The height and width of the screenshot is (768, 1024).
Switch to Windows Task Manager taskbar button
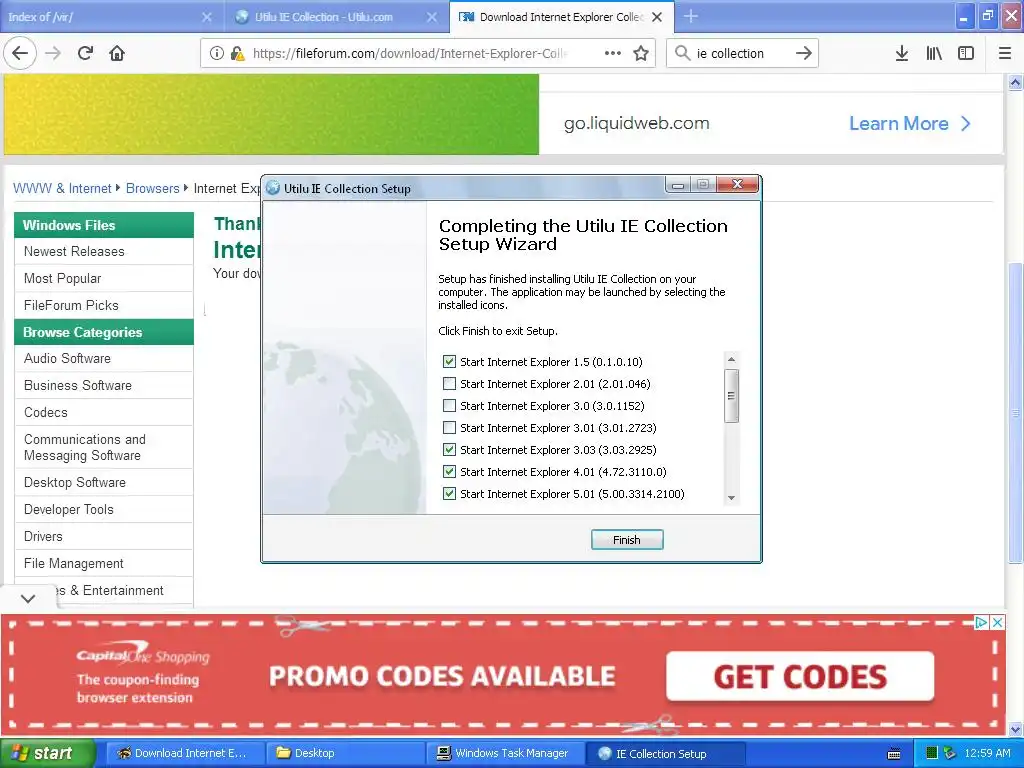tap(504, 754)
